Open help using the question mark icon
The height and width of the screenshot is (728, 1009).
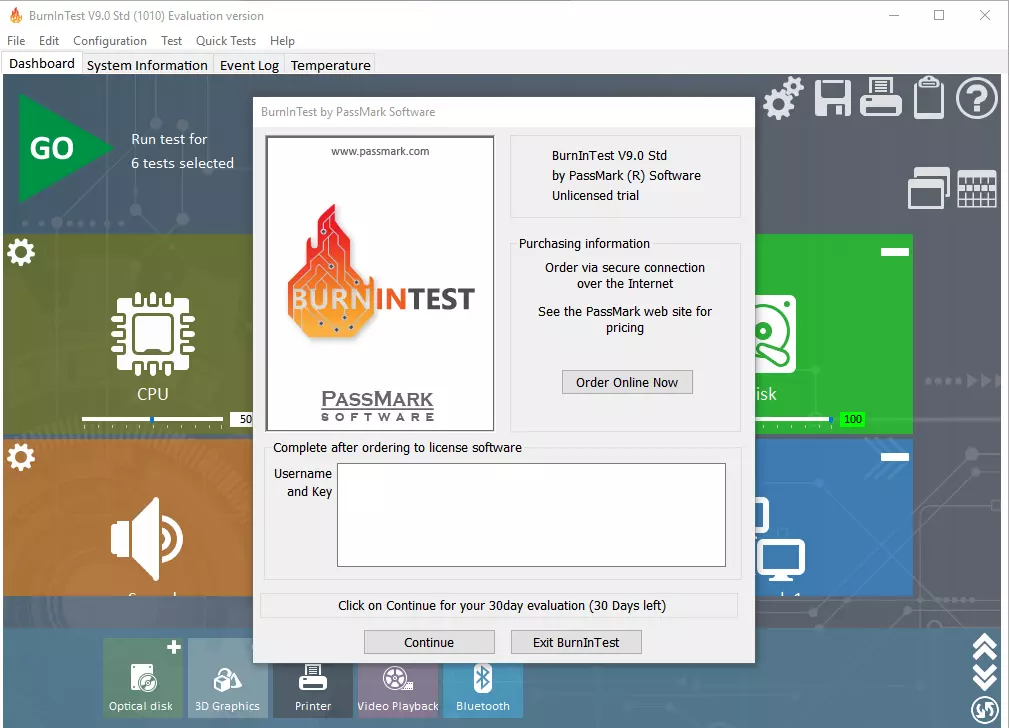pos(977,98)
